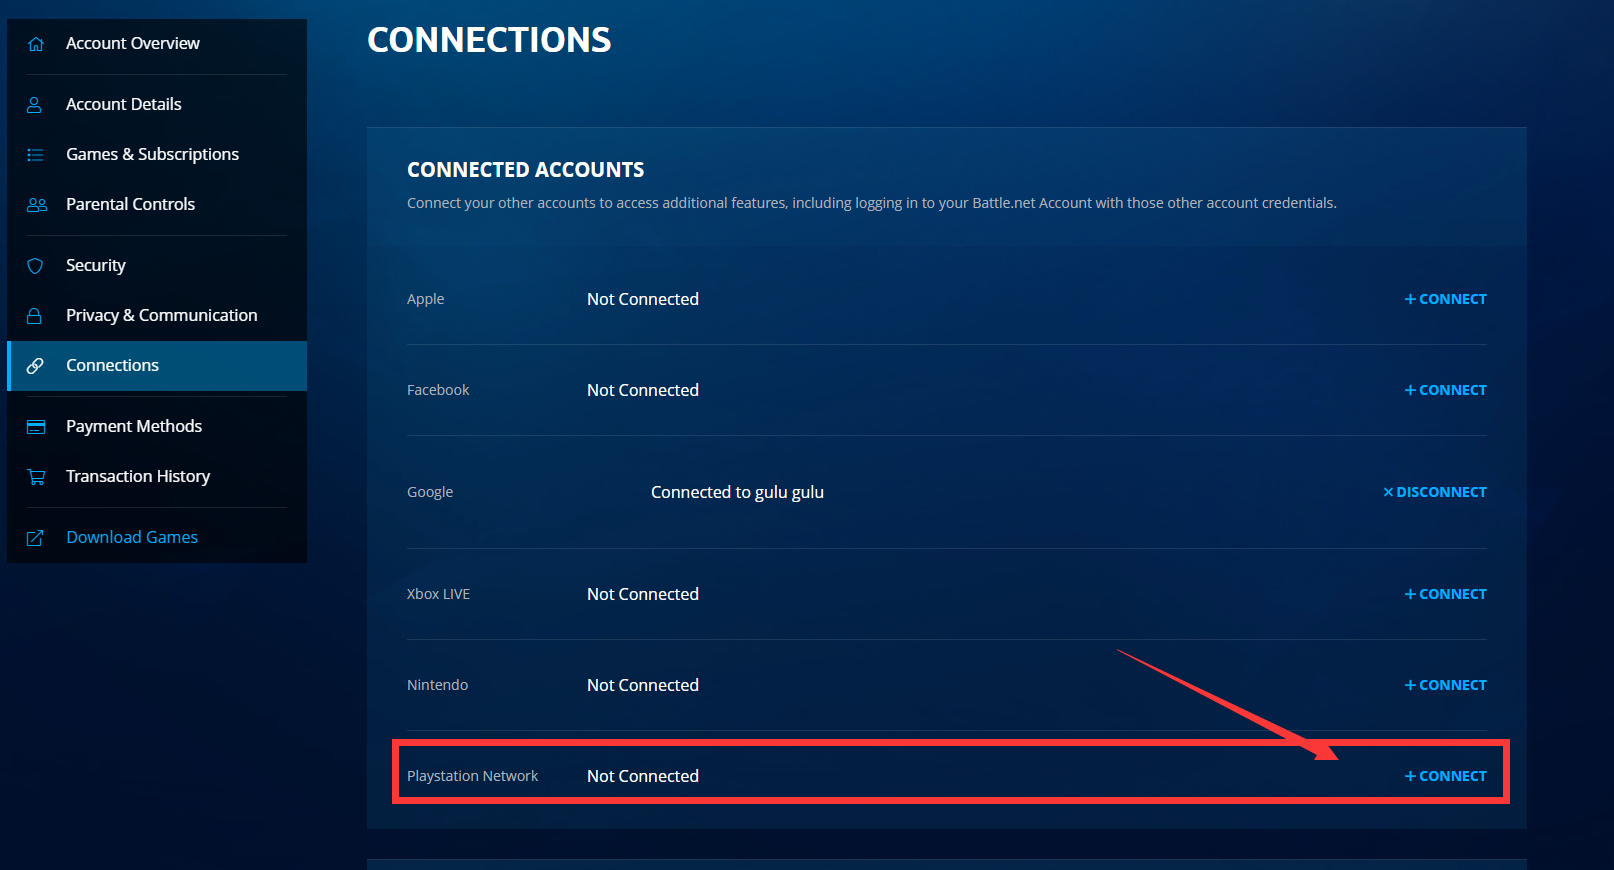Click the credit card Payment Methods icon

tap(36, 427)
